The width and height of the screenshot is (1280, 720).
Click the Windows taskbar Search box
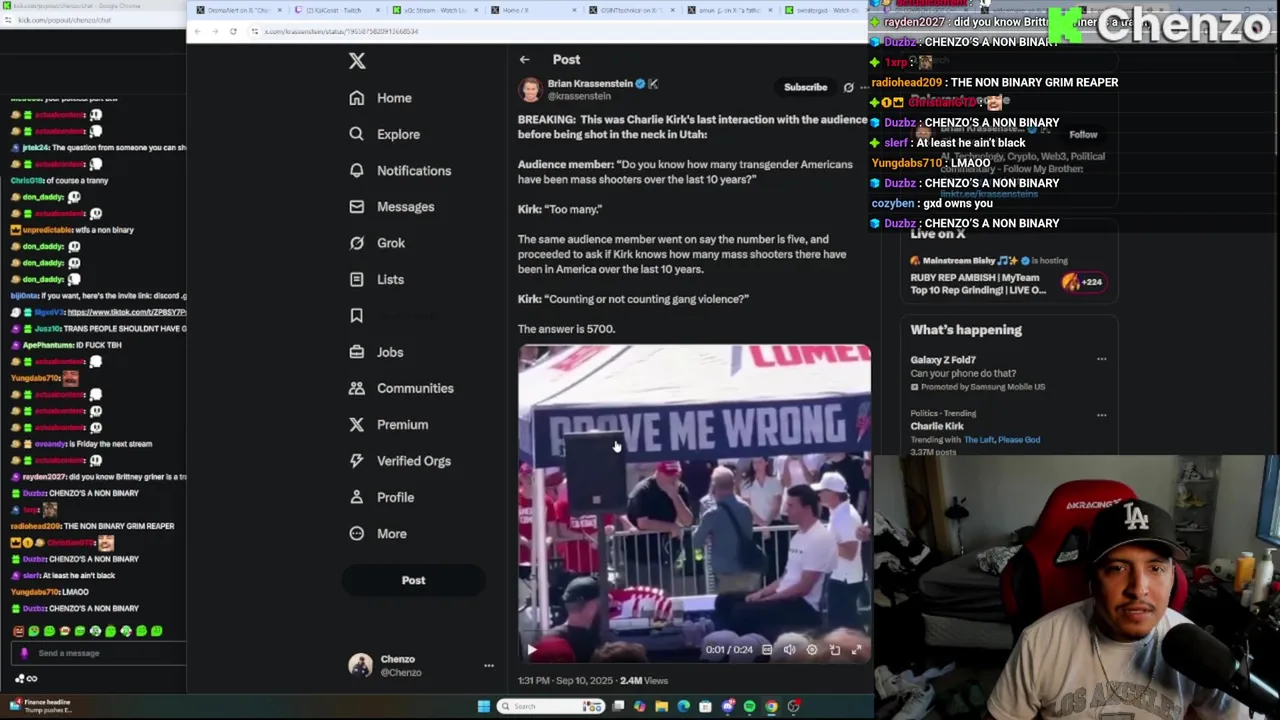551,707
